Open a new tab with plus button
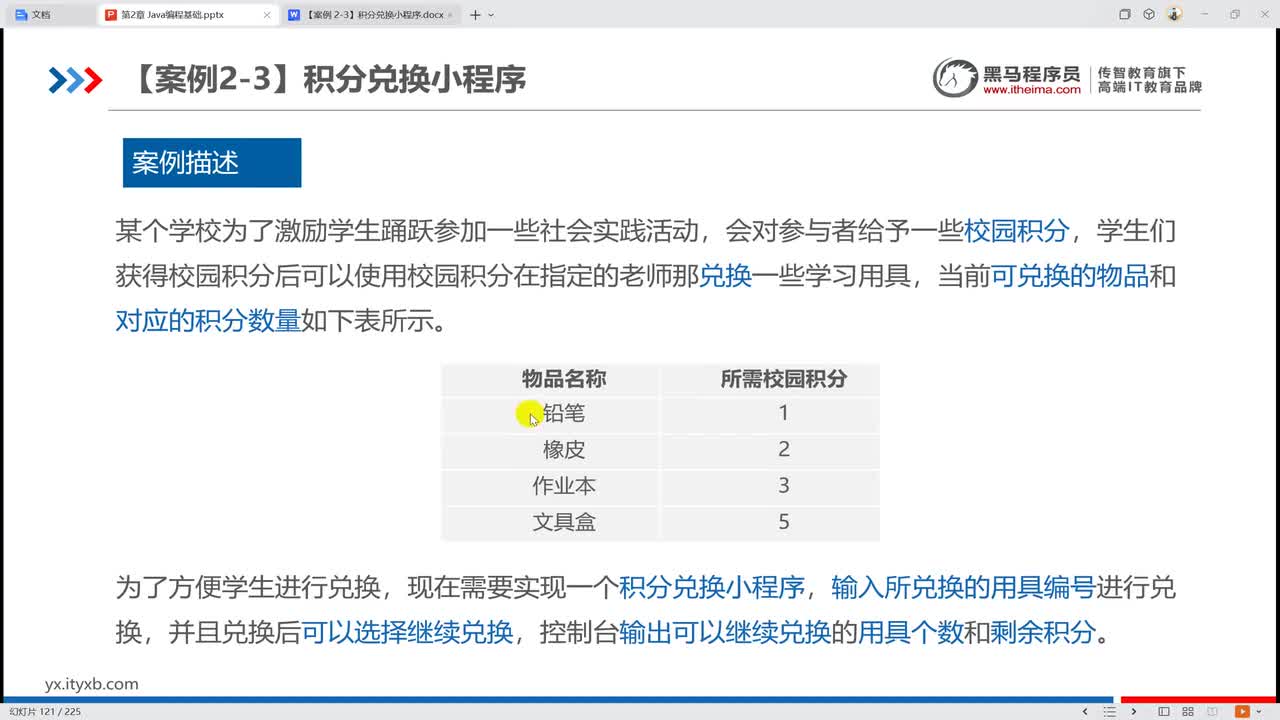Image resolution: width=1280 pixels, height=720 pixels. click(x=475, y=15)
